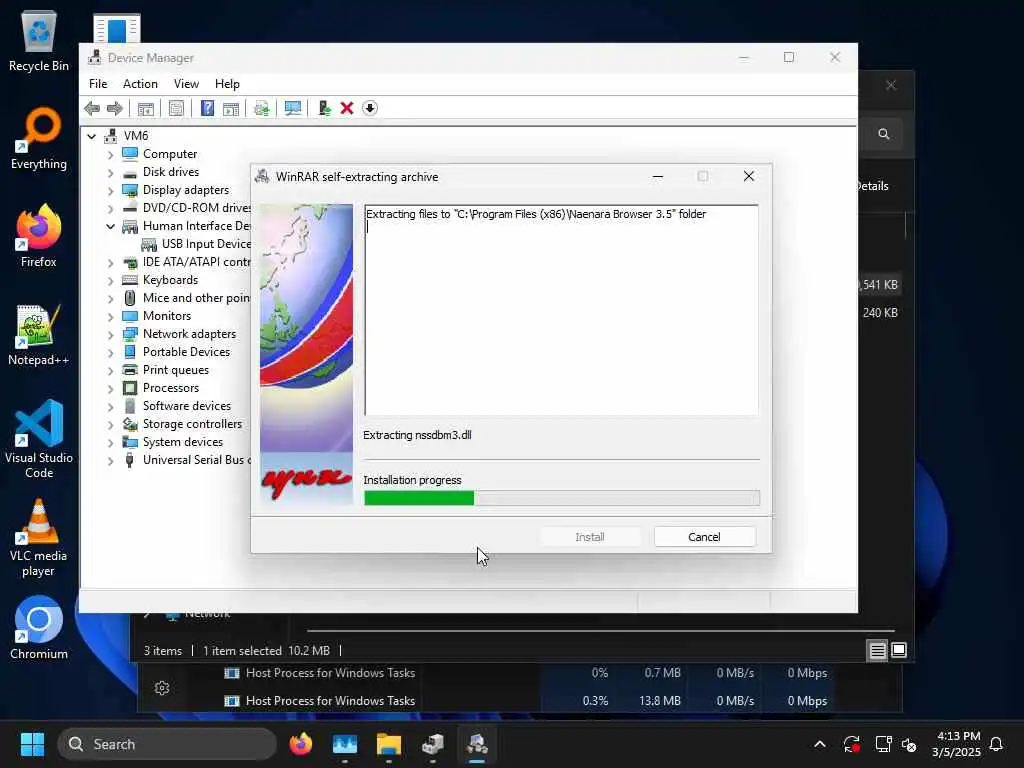This screenshot has width=1024, height=768.
Task: Open the Windows Start menu
Action: [32, 744]
